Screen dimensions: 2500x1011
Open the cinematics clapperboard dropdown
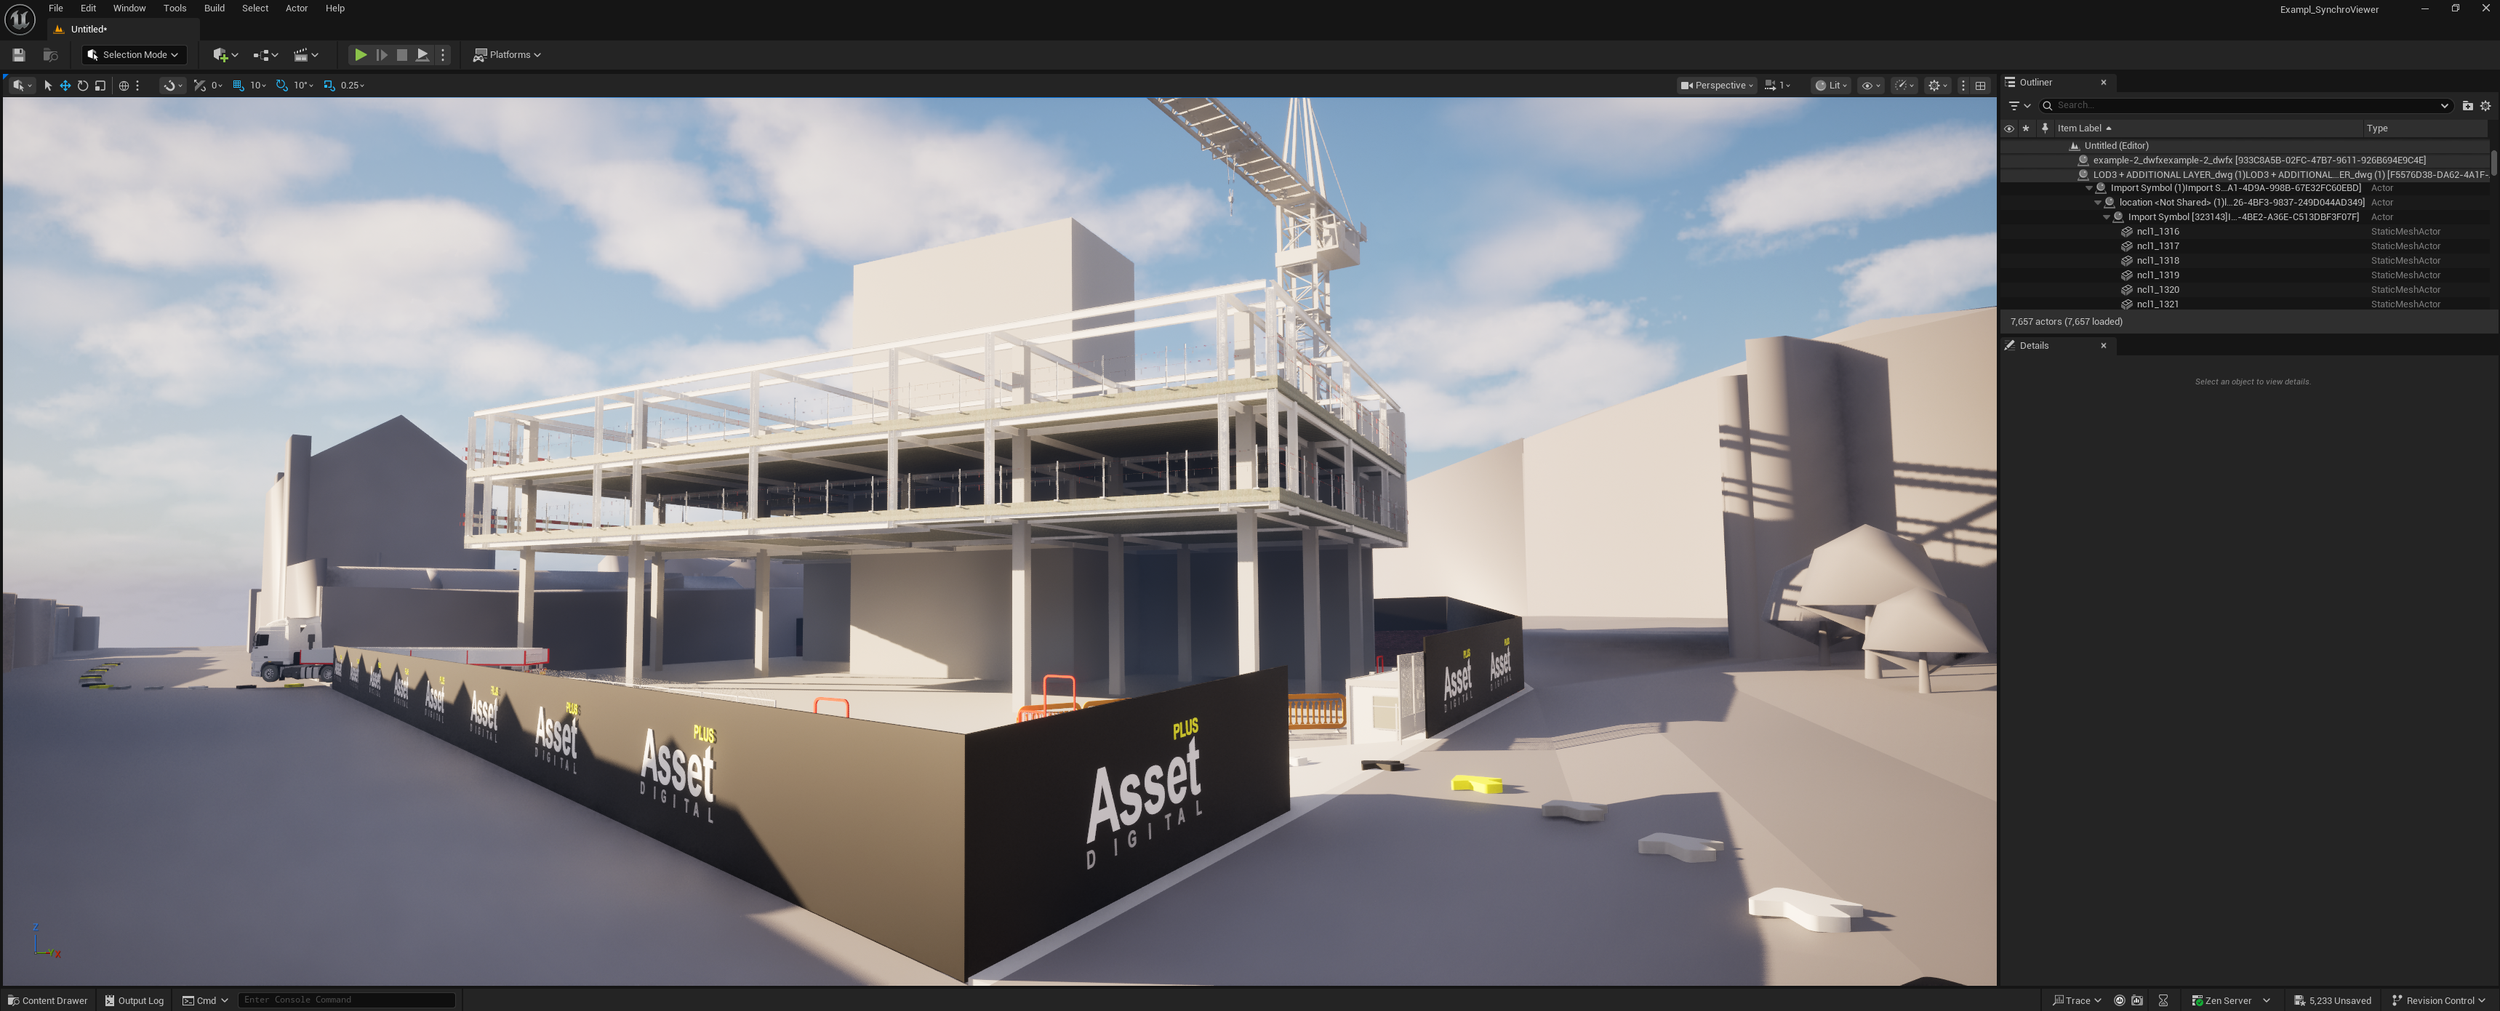tap(305, 55)
